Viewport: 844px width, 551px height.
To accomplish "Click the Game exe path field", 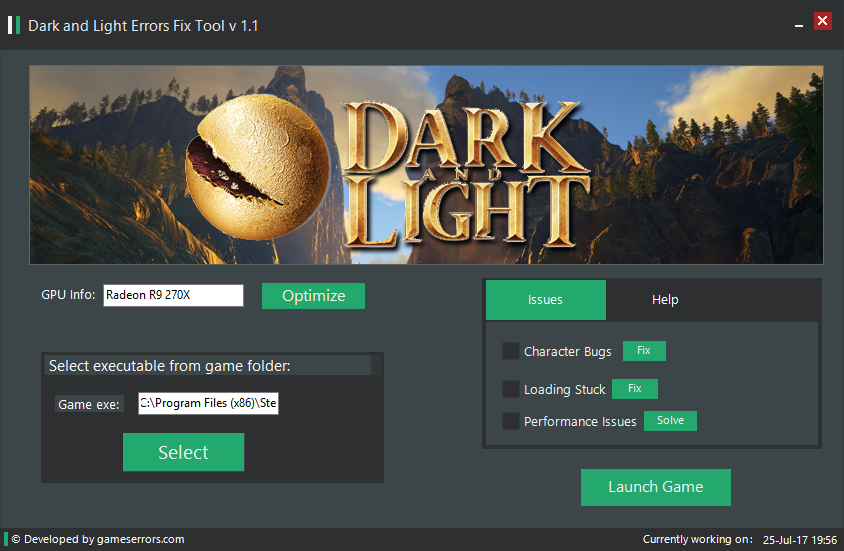I will point(208,403).
